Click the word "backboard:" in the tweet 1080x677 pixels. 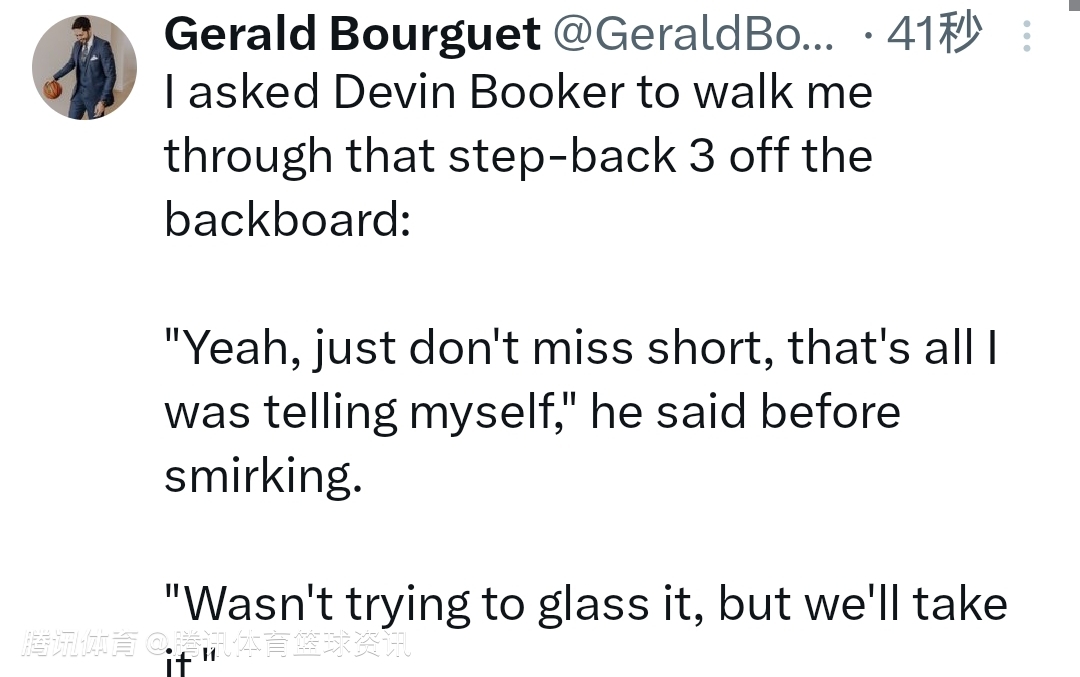pyautogui.click(x=287, y=220)
